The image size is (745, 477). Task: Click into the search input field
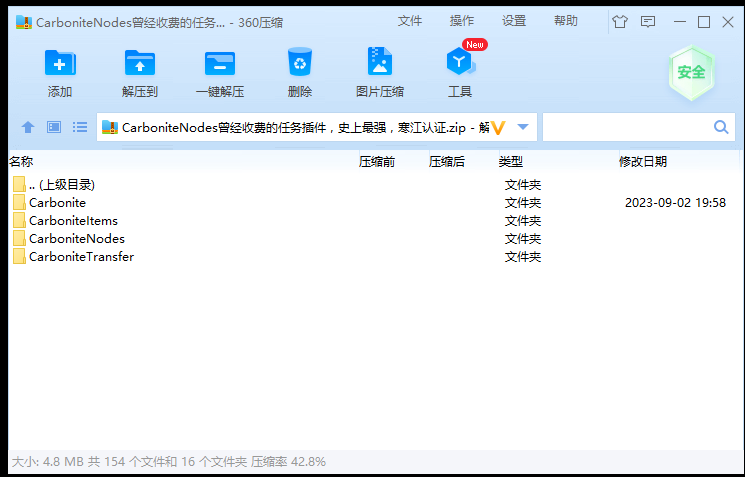626,127
